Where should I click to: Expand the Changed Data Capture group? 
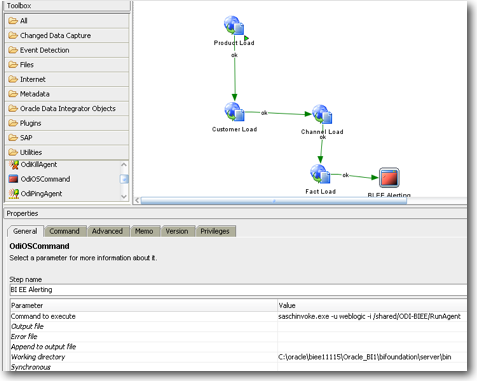[67, 35]
